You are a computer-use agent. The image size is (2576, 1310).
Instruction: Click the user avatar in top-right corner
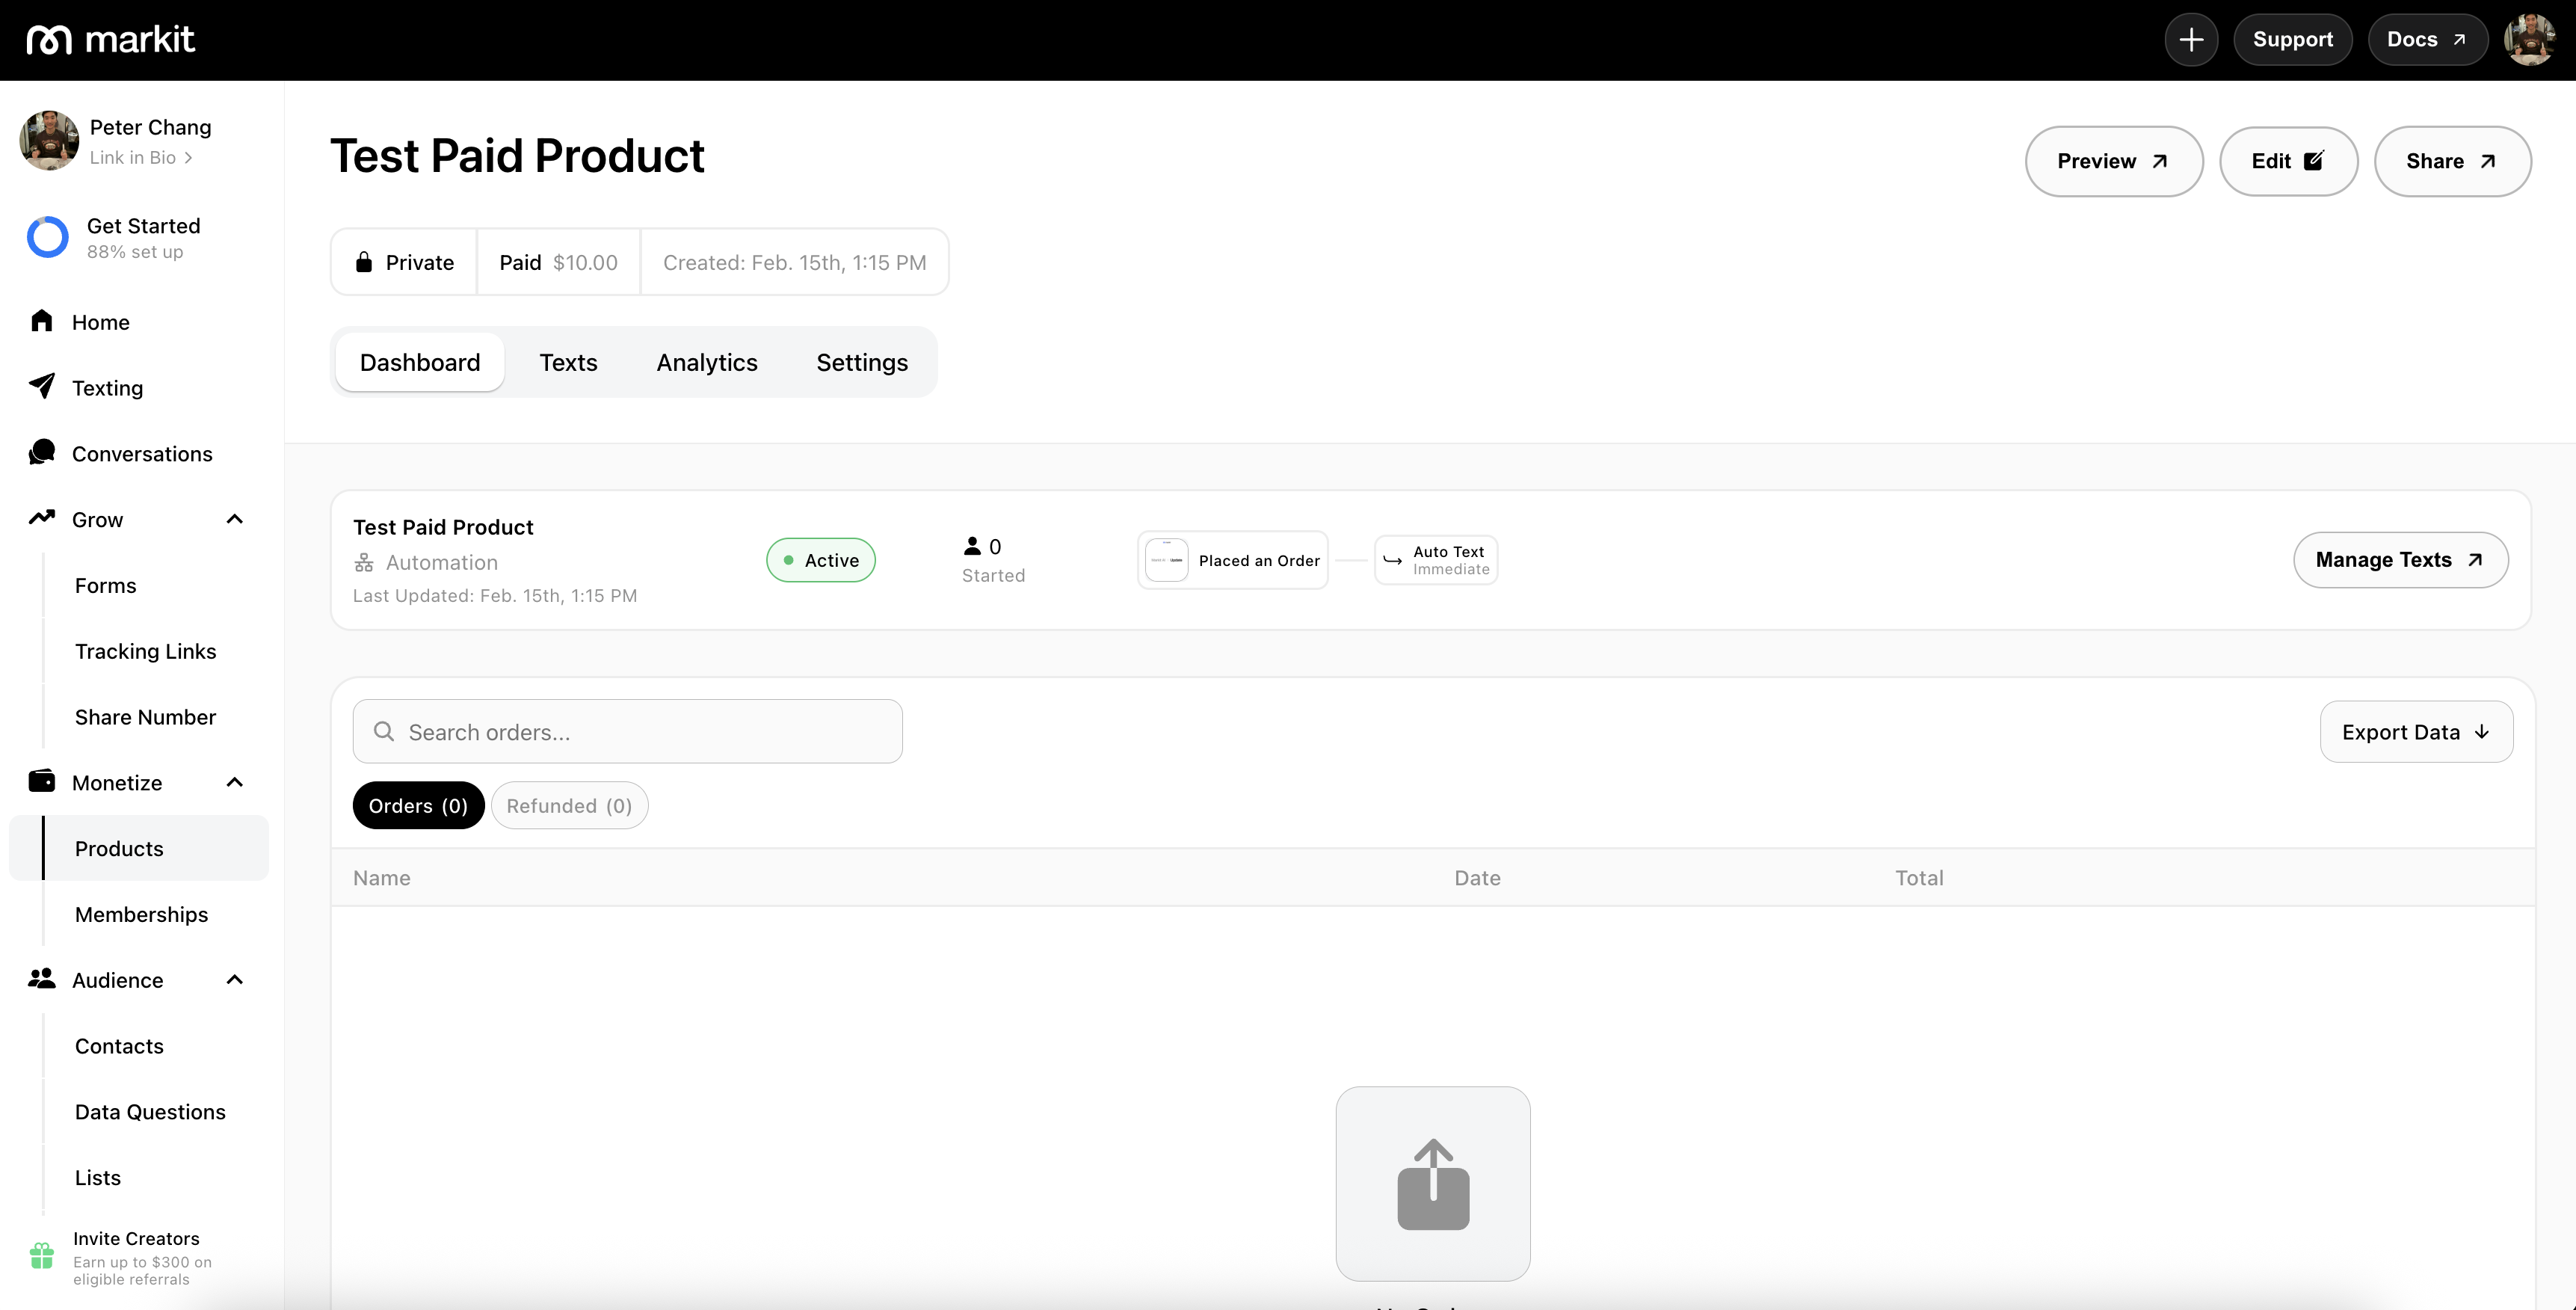[2529, 40]
